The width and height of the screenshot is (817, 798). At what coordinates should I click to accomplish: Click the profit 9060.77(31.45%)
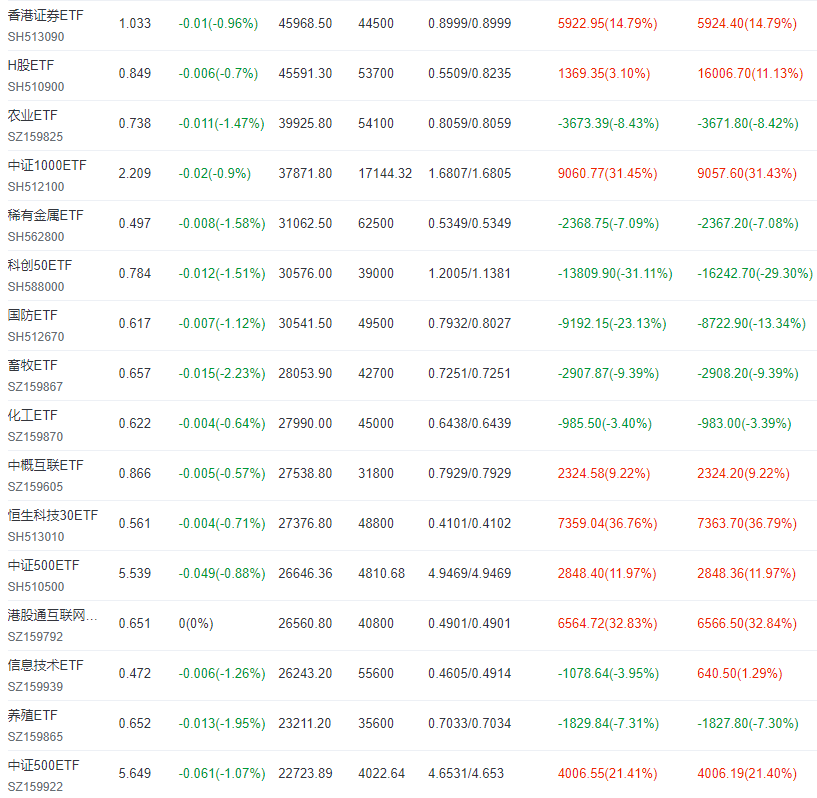[608, 174]
